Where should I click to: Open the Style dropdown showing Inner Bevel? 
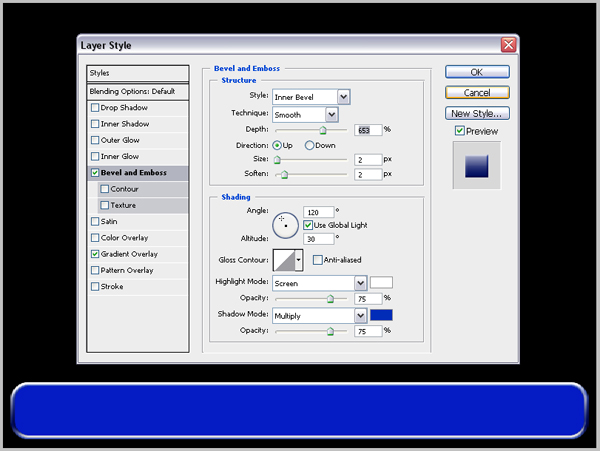(311, 97)
